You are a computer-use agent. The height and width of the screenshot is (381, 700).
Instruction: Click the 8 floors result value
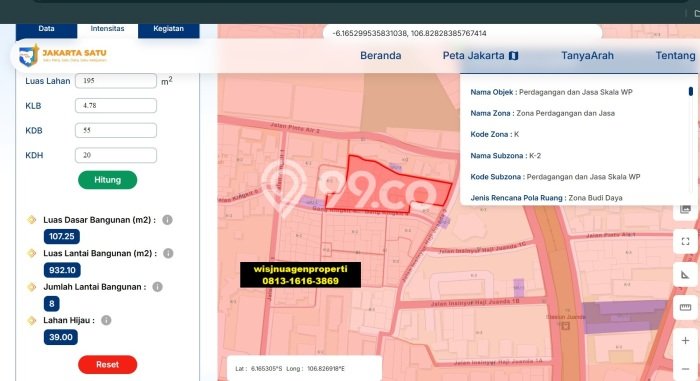52,304
